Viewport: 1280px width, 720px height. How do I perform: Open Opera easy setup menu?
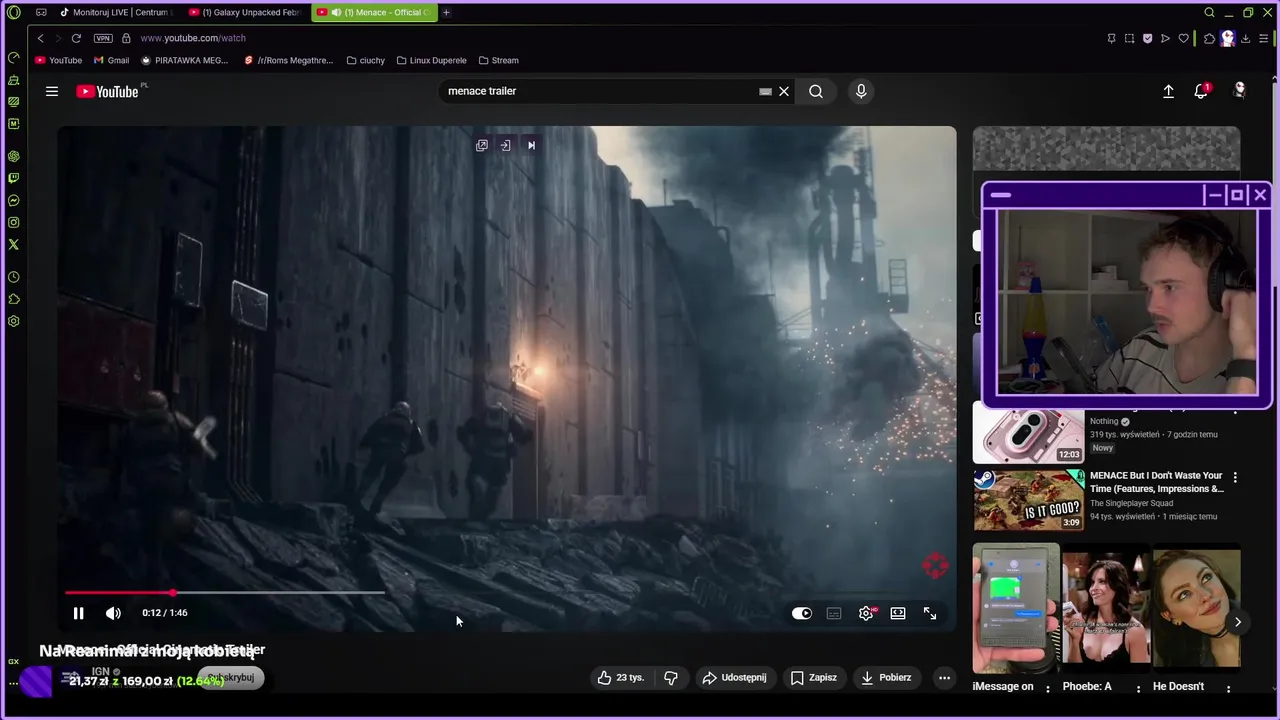tap(1264, 38)
